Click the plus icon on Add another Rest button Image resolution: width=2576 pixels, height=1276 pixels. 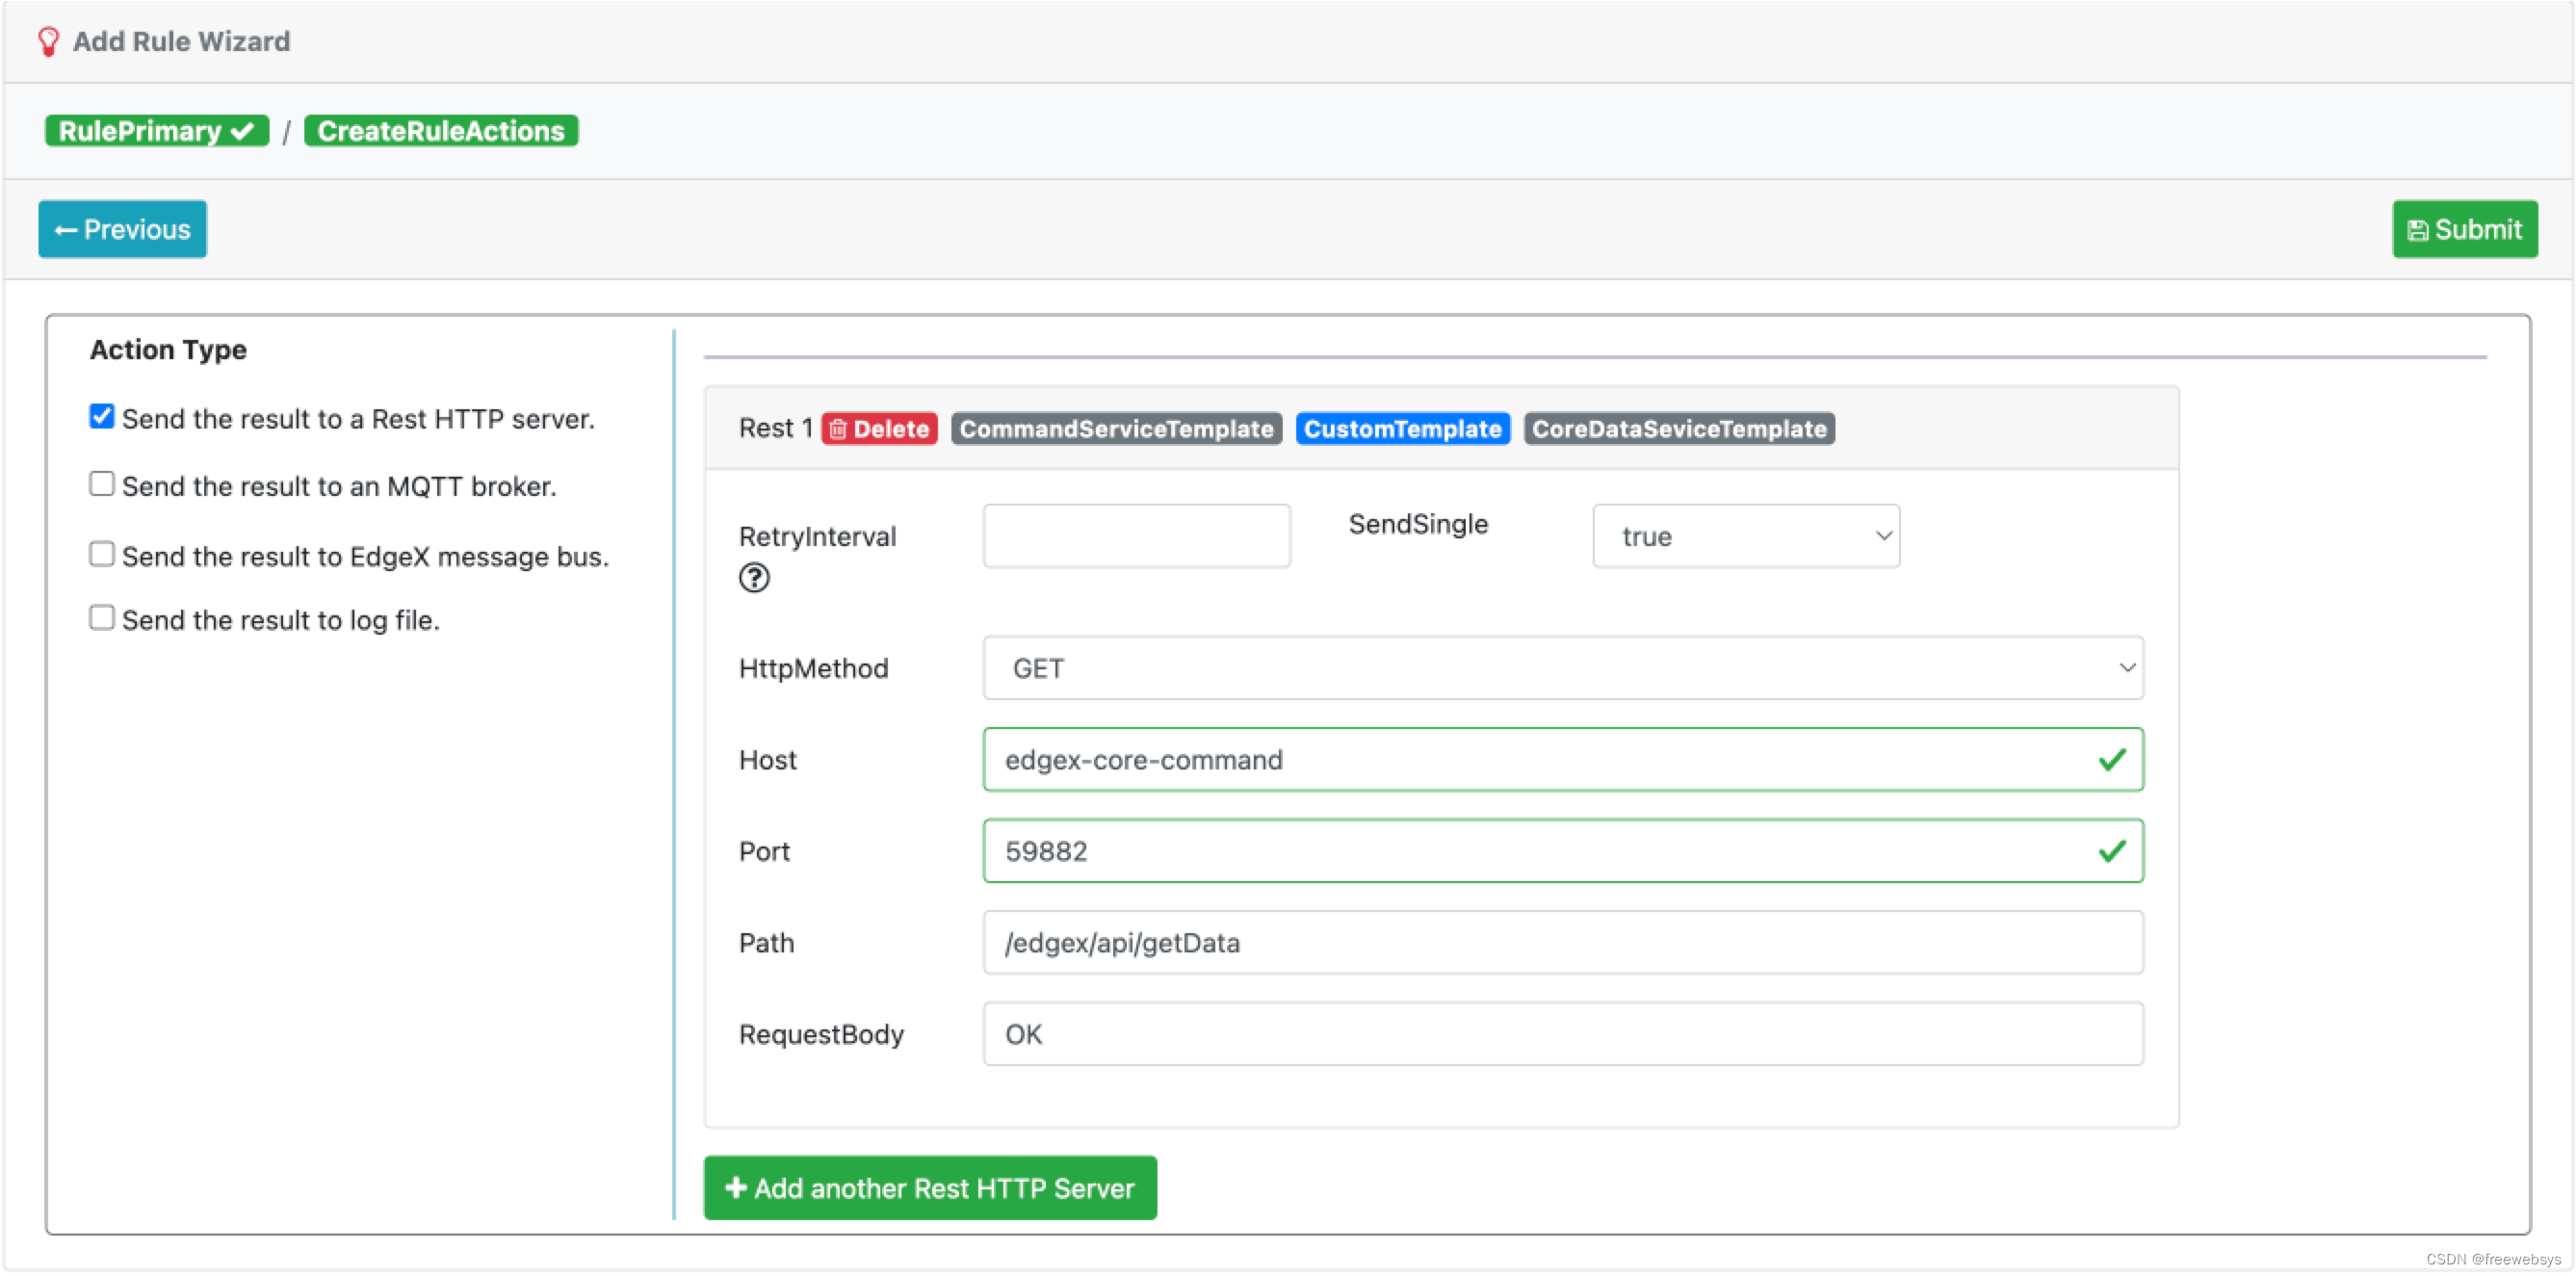coord(736,1187)
